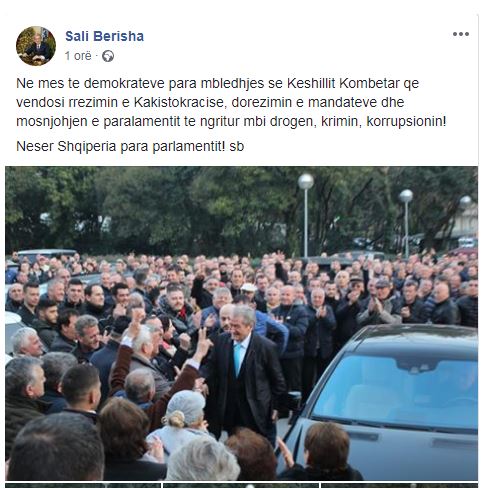Open the bottom-middle photo thumbnail strip

[241, 486]
